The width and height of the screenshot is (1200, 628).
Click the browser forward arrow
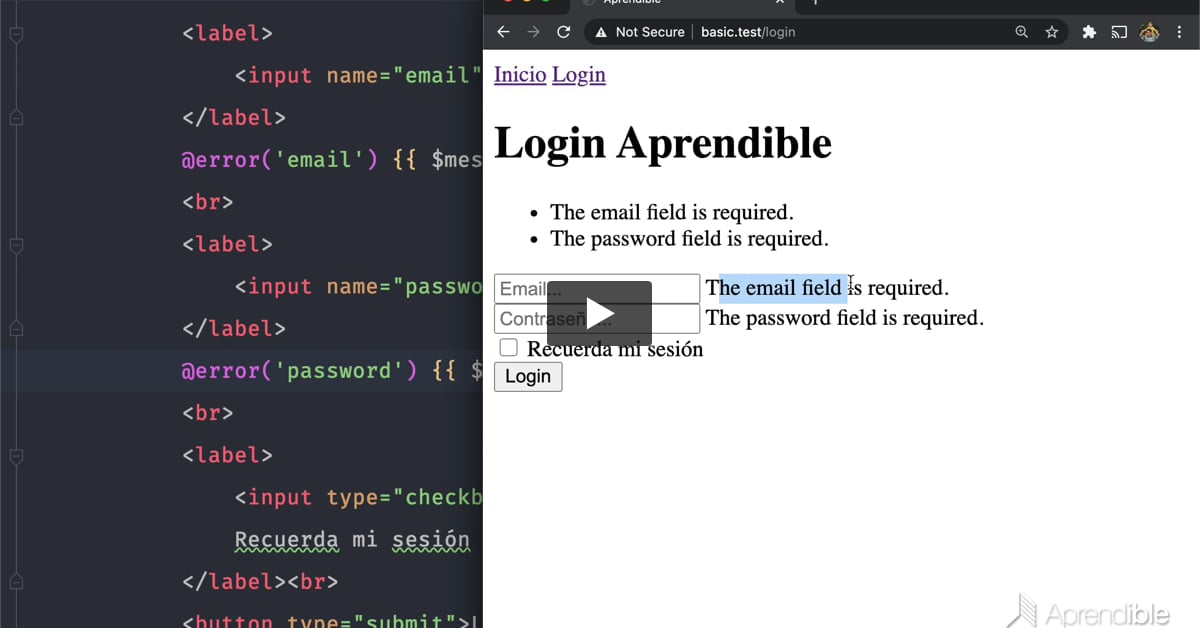pyautogui.click(x=533, y=32)
